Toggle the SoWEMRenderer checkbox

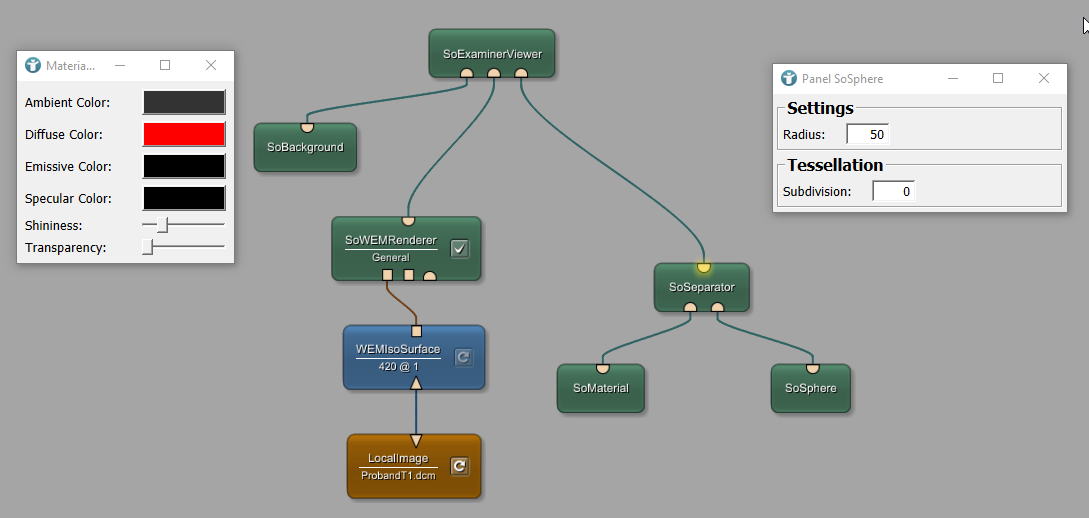[x=460, y=249]
